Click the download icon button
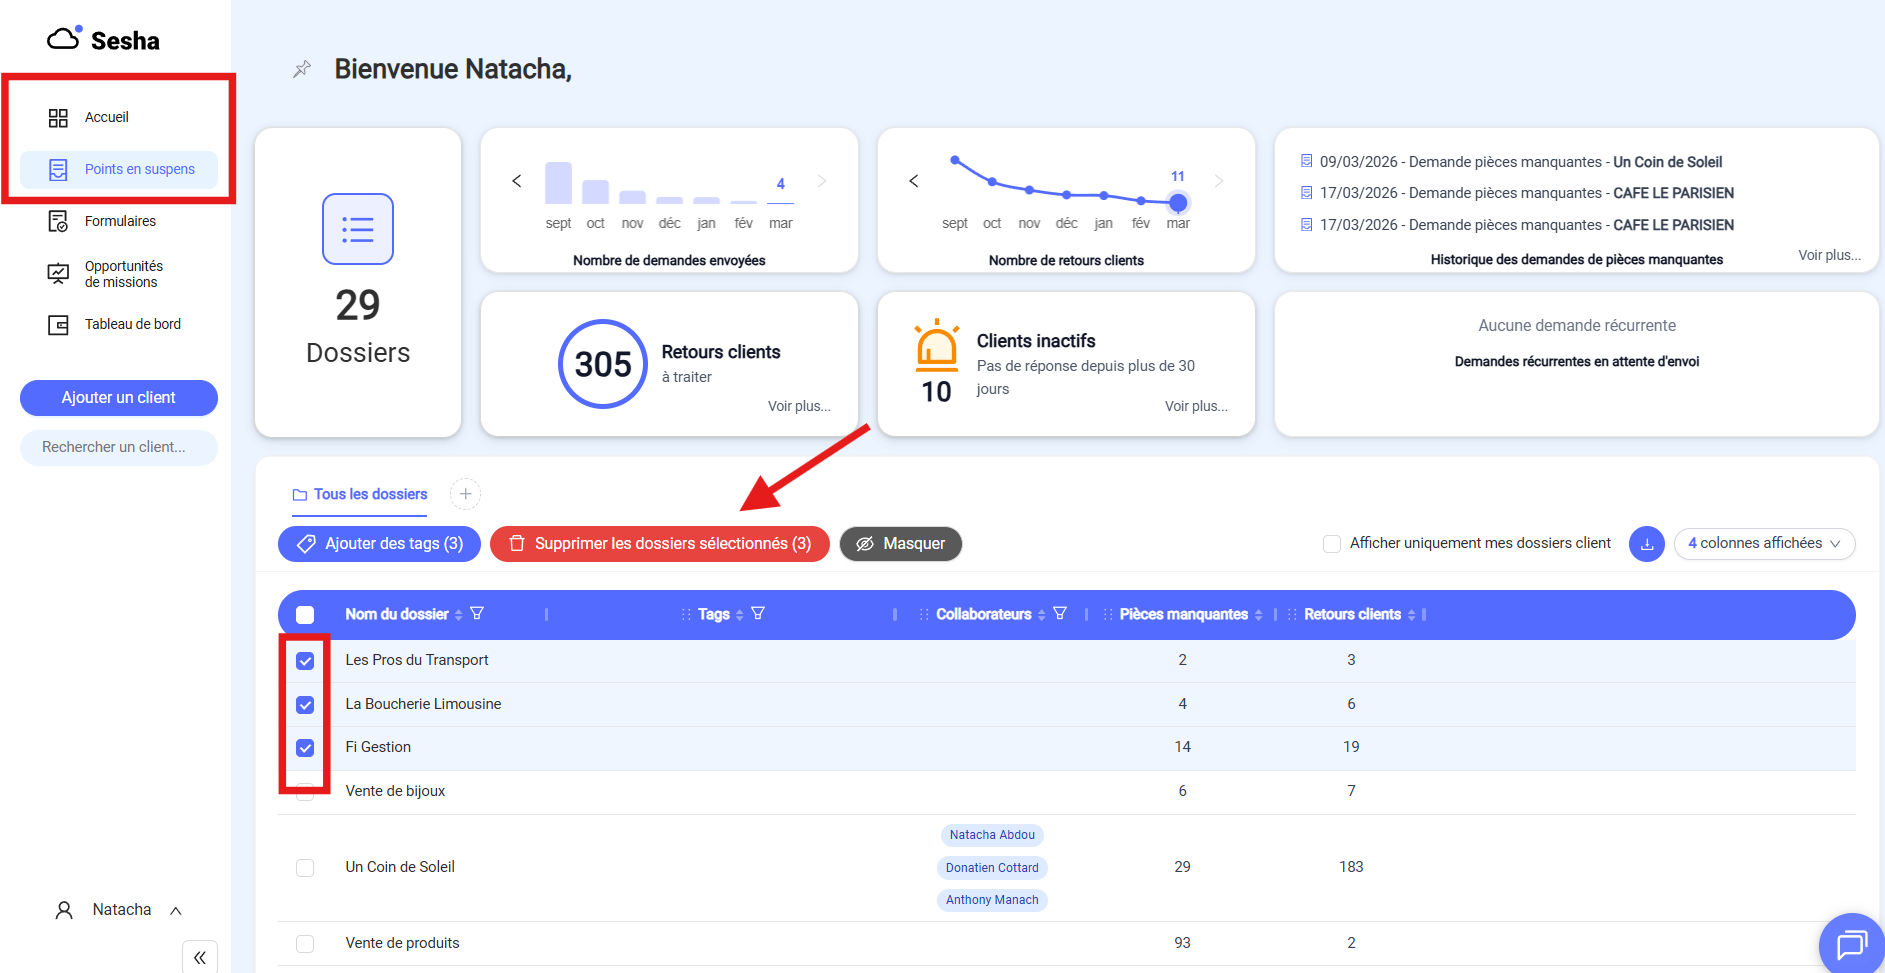 click(1646, 544)
